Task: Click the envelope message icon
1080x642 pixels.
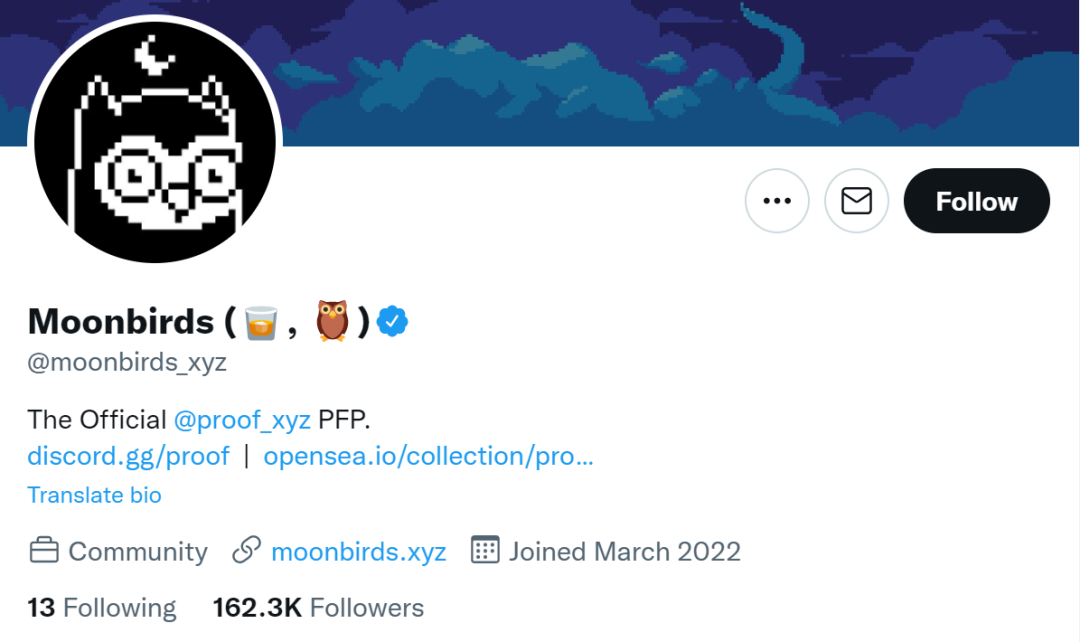Action: [x=856, y=201]
